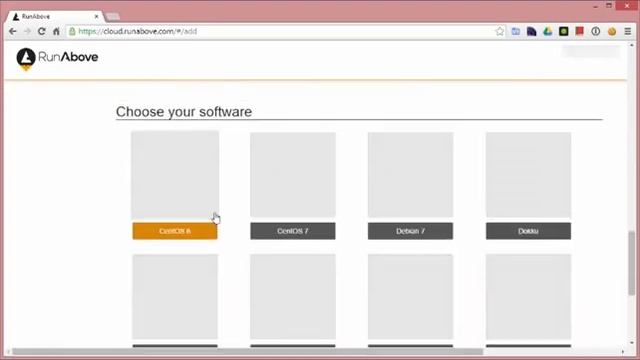640x360 pixels.
Task: Click the green-on-black square extension icon
Action: tap(564, 31)
